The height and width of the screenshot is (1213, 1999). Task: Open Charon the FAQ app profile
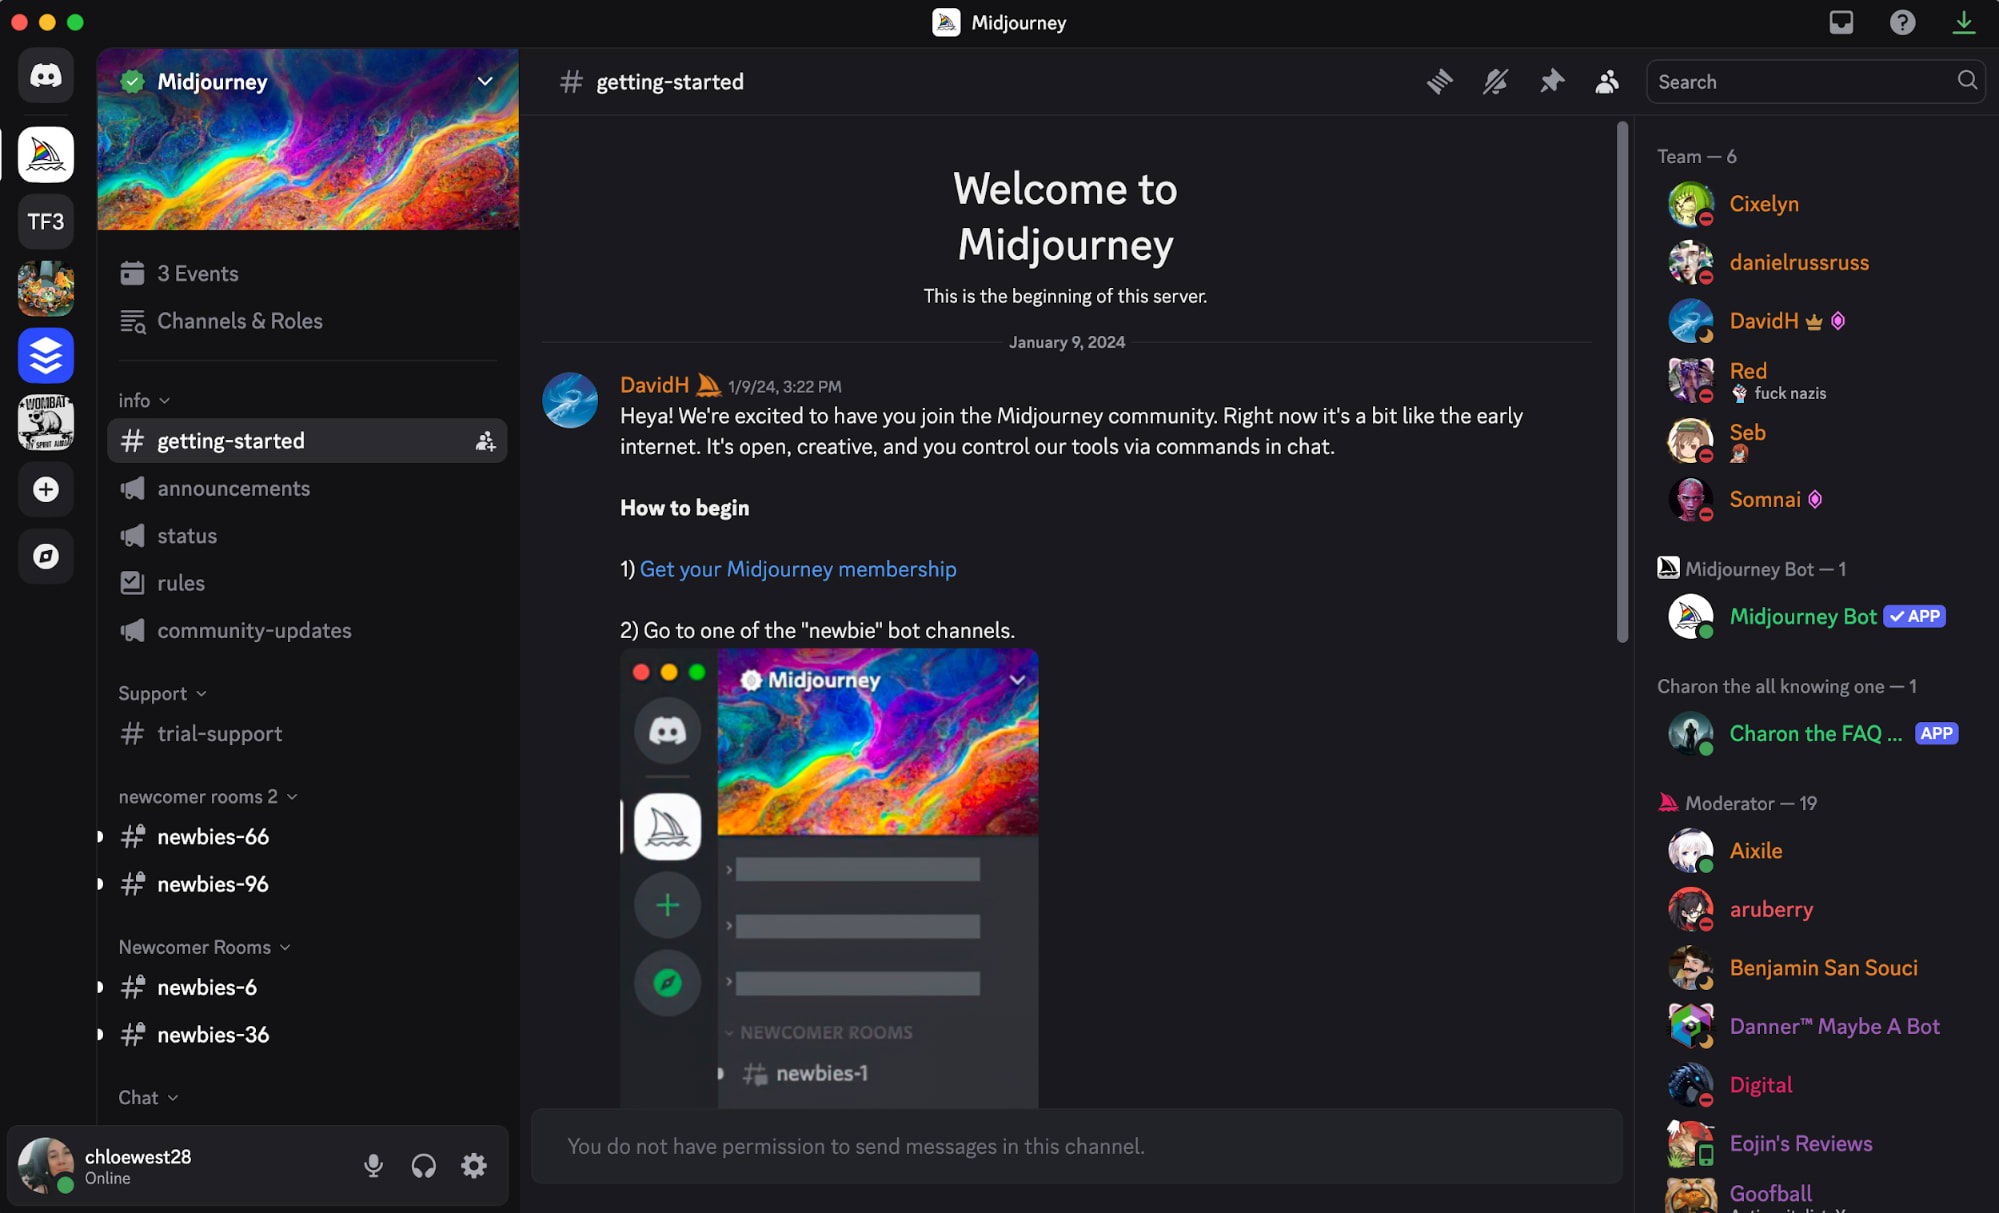click(x=1815, y=733)
